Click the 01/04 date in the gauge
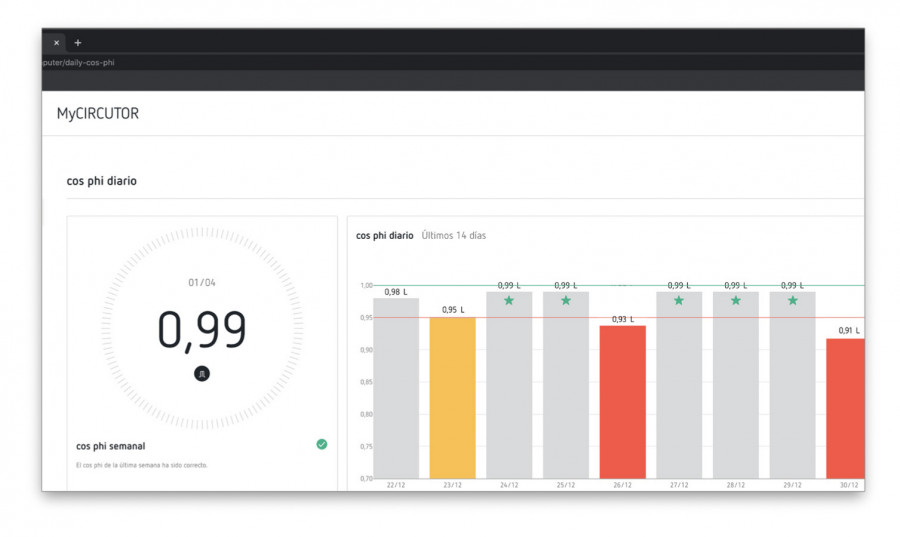The height and width of the screenshot is (537, 900). point(202,282)
